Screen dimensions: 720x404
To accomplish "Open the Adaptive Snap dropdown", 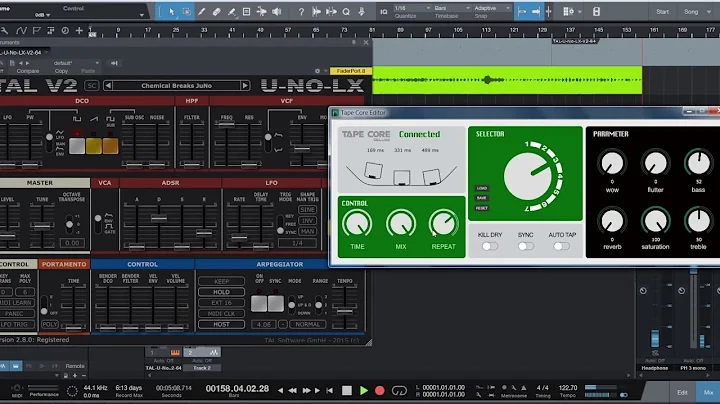I will click(x=492, y=8).
